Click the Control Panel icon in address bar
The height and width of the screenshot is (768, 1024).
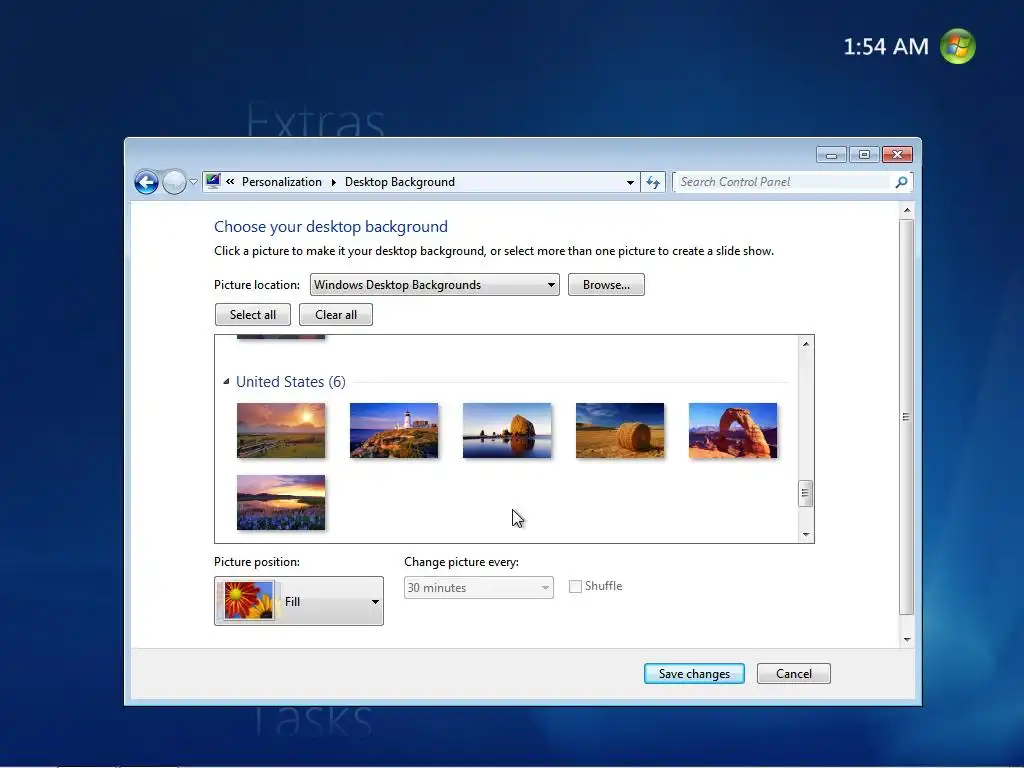click(213, 181)
